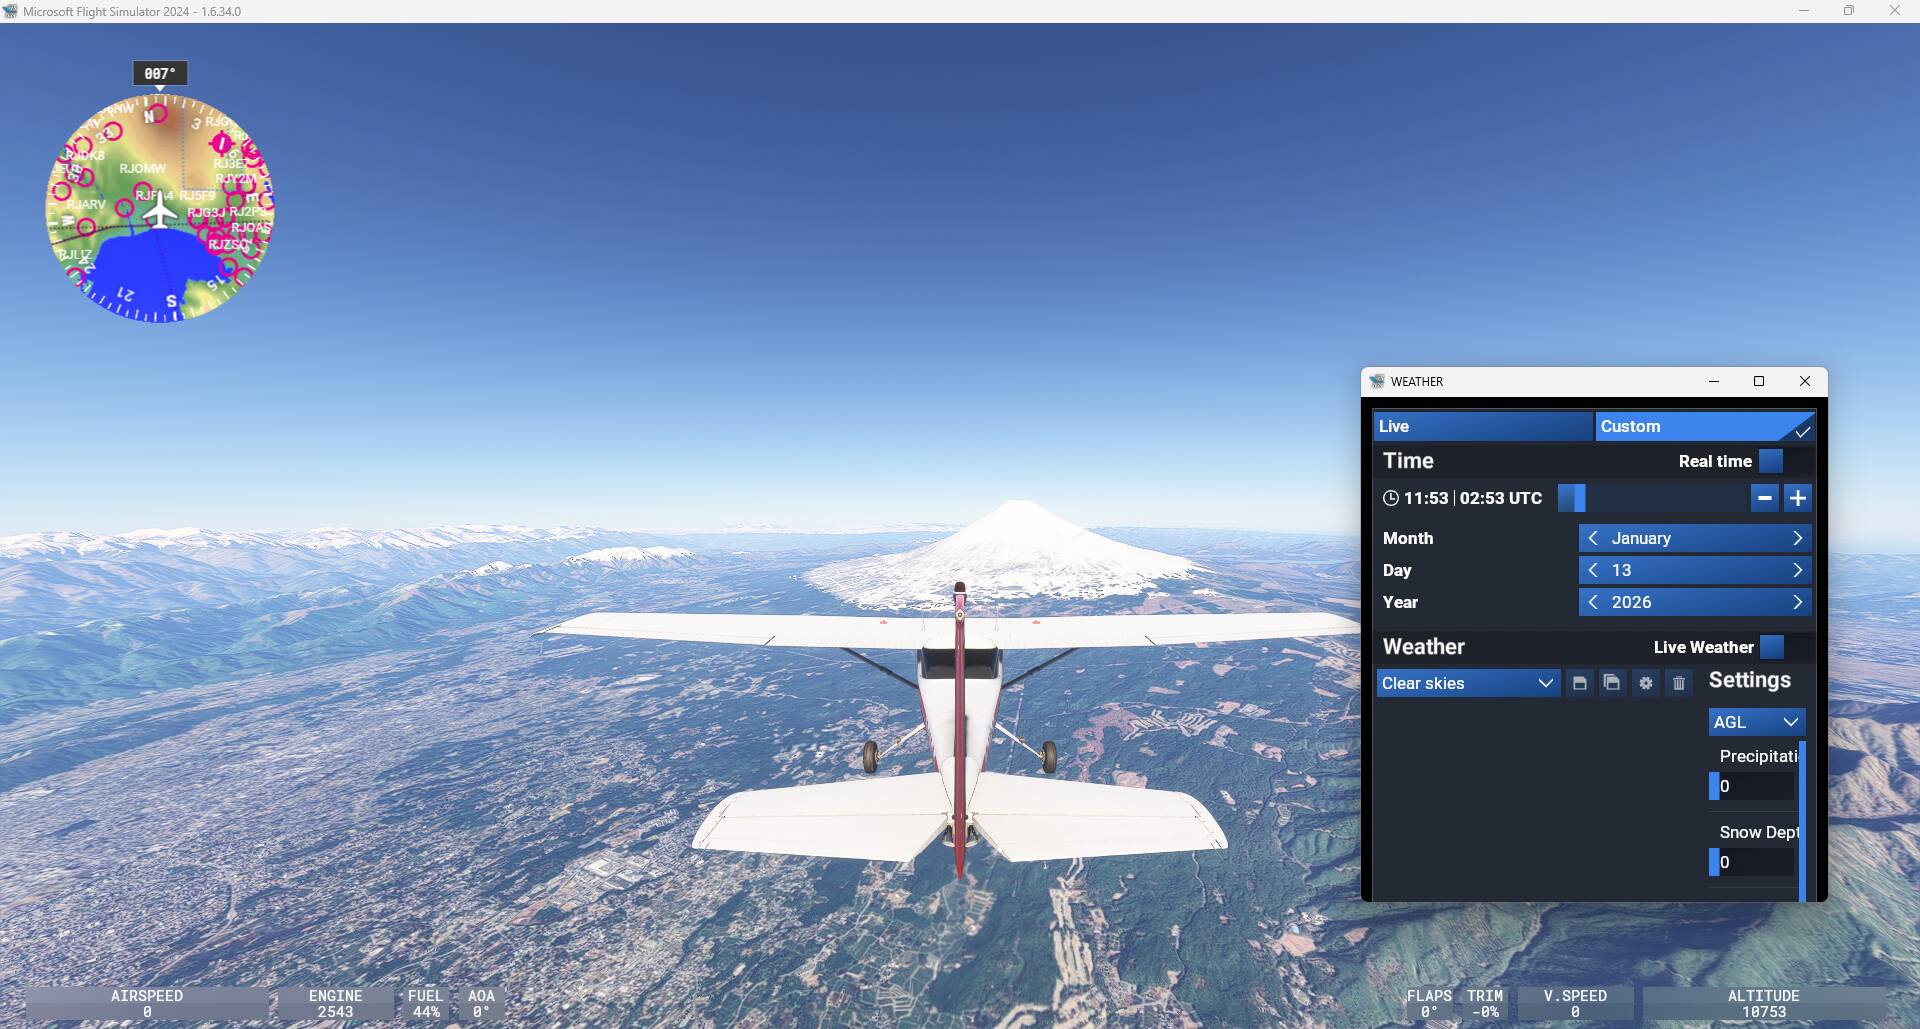The height and width of the screenshot is (1029, 1920).
Task: Click the duplicate weather preset icon
Action: pyautogui.click(x=1612, y=683)
